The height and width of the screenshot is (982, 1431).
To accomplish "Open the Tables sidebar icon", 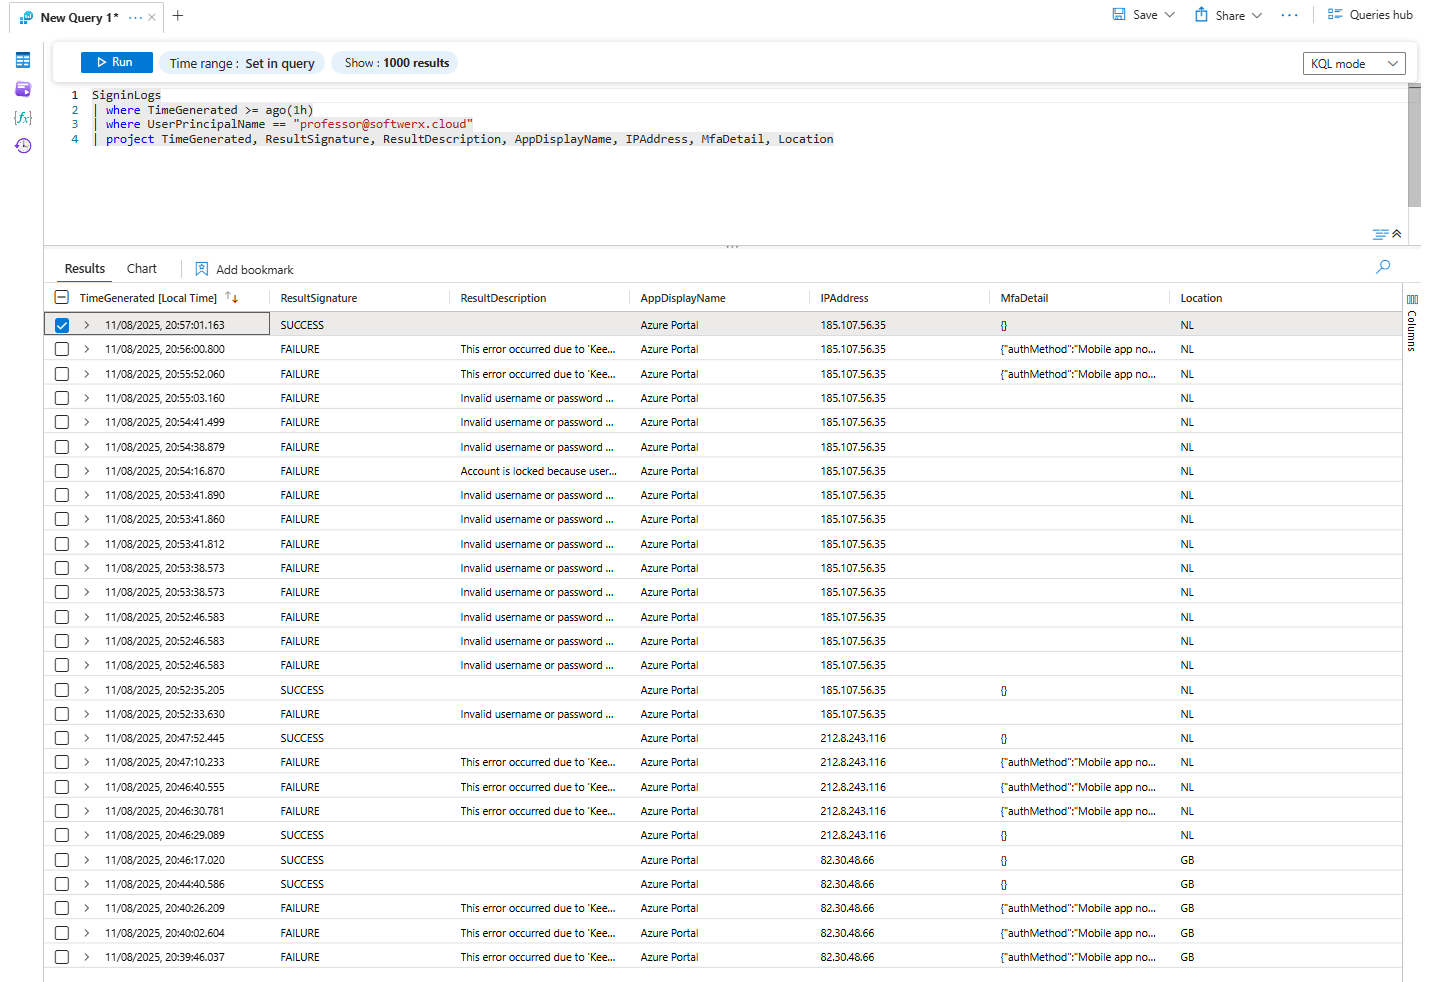I will [23, 61].
